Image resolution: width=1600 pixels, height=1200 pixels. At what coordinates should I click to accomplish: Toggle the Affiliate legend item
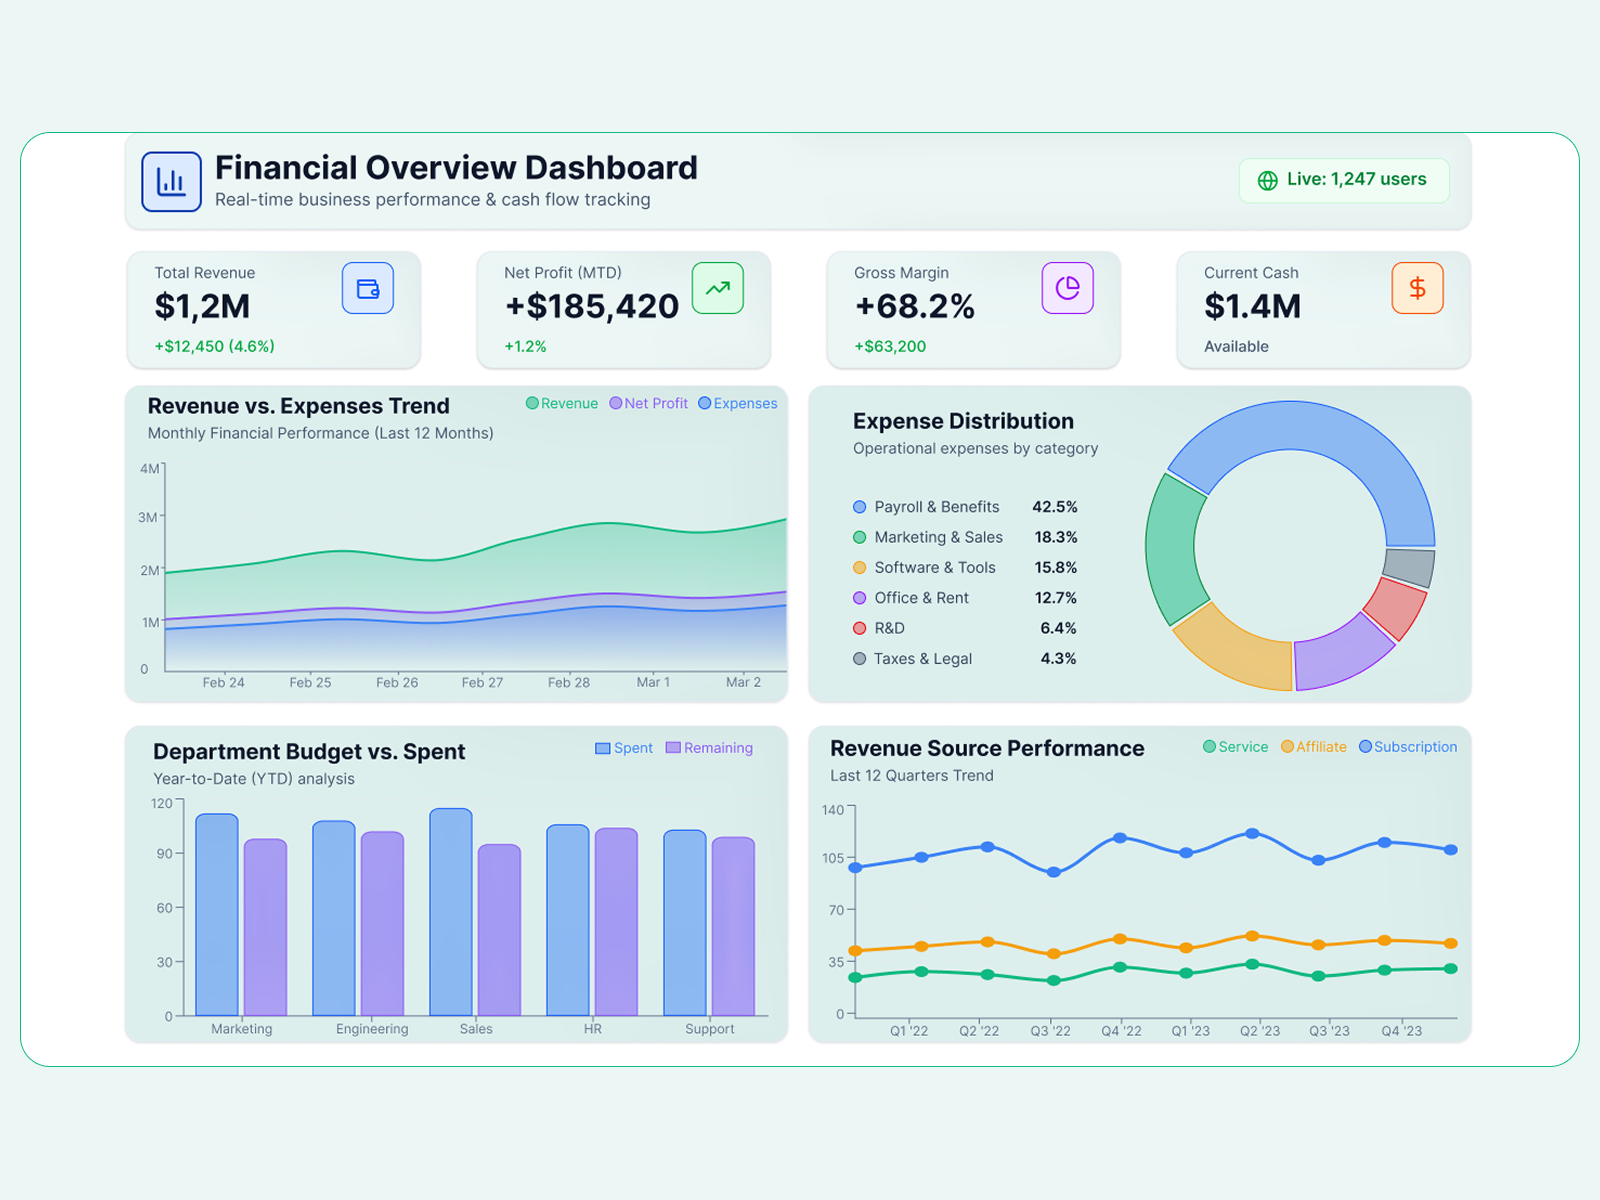[1313, 747]
